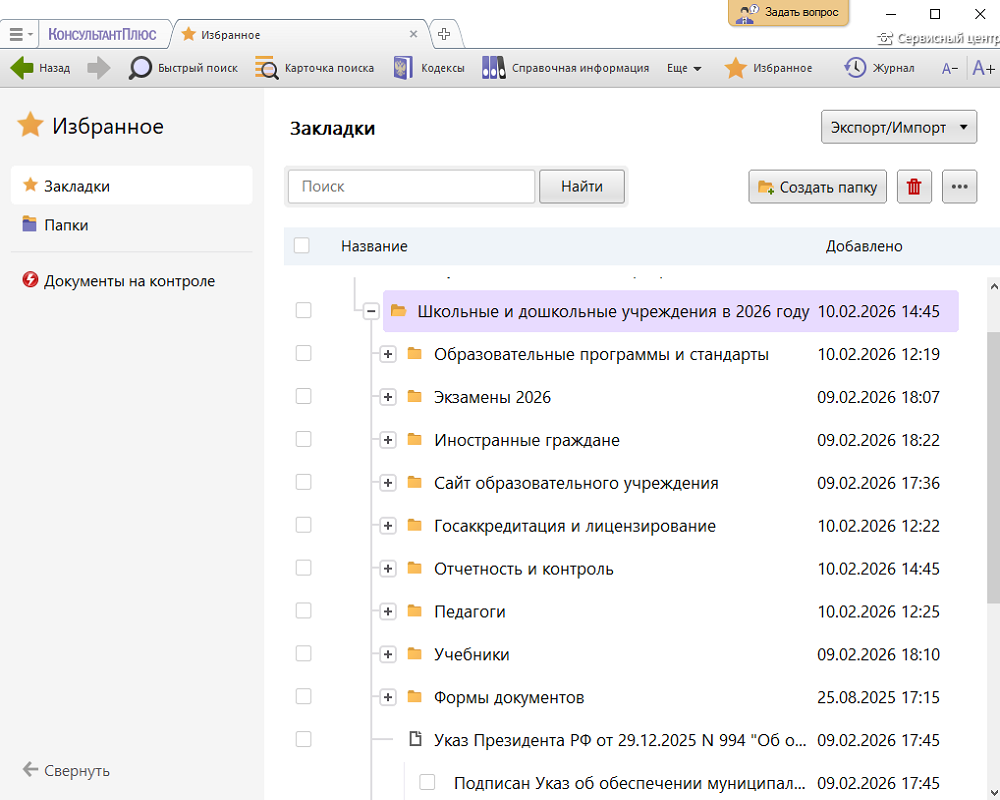Click the green Back arrow icon
1000x800 pixels.
(x=22, y=68)
